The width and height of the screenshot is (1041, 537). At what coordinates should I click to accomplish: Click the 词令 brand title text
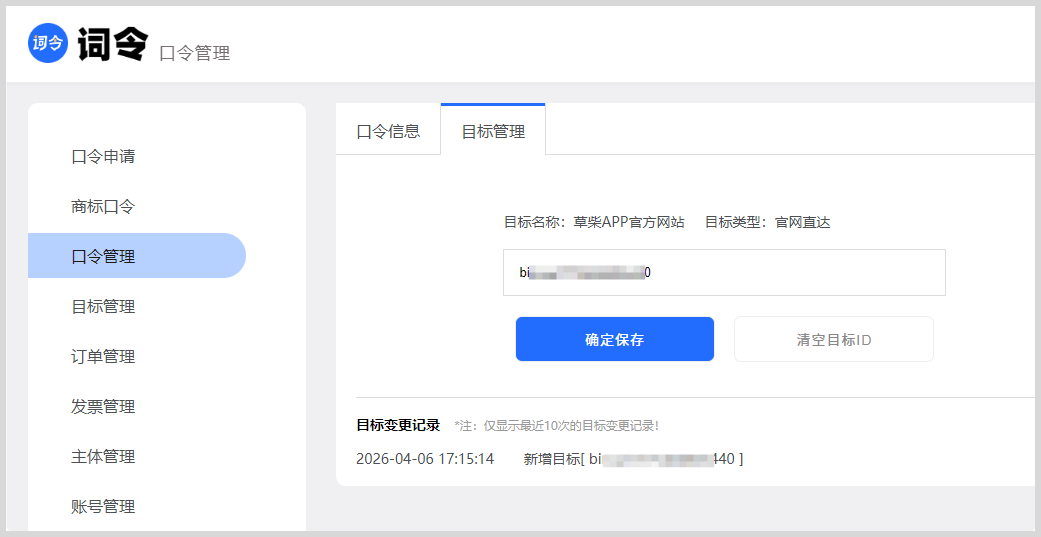click(x=113, y=44)
